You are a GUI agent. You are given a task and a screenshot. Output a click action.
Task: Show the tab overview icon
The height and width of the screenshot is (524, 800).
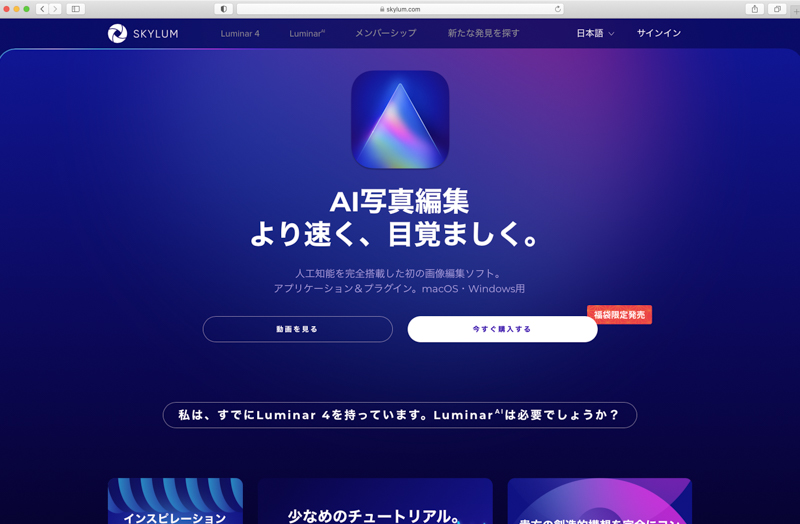[x=777, y=9]
